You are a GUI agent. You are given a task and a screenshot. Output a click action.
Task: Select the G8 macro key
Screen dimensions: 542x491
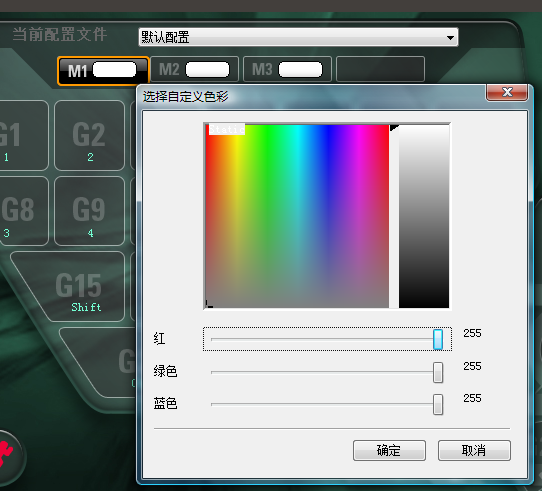pos(21,211)
